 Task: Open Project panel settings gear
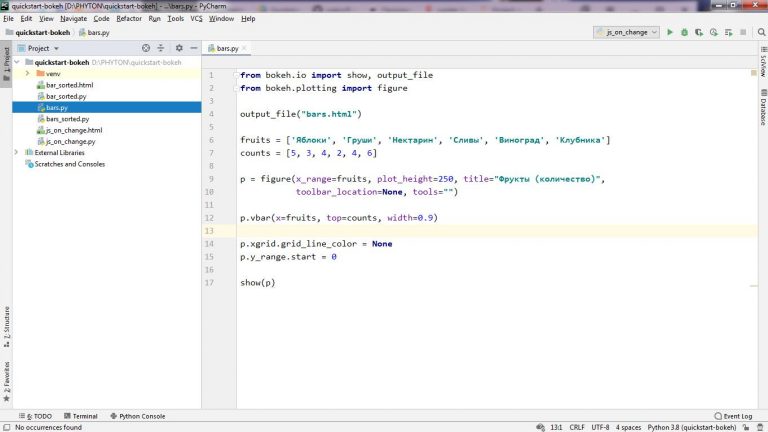pos(179,48)
